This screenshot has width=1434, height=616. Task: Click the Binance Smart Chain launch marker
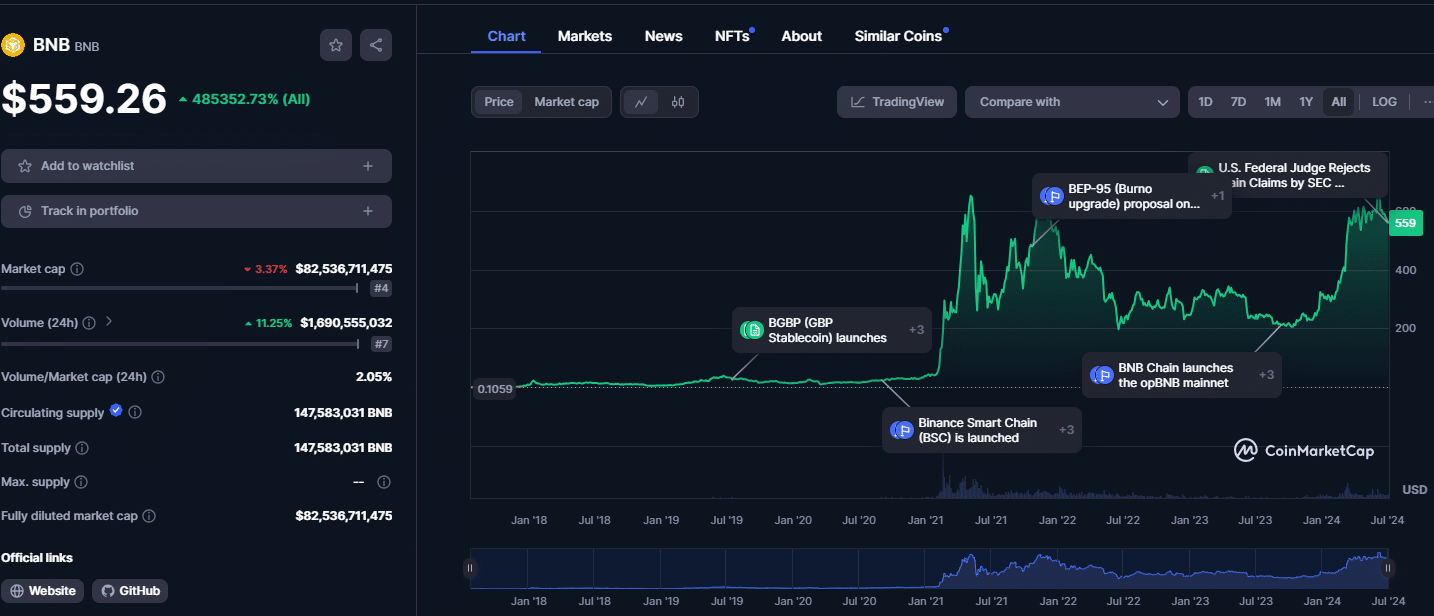(902, 430)
